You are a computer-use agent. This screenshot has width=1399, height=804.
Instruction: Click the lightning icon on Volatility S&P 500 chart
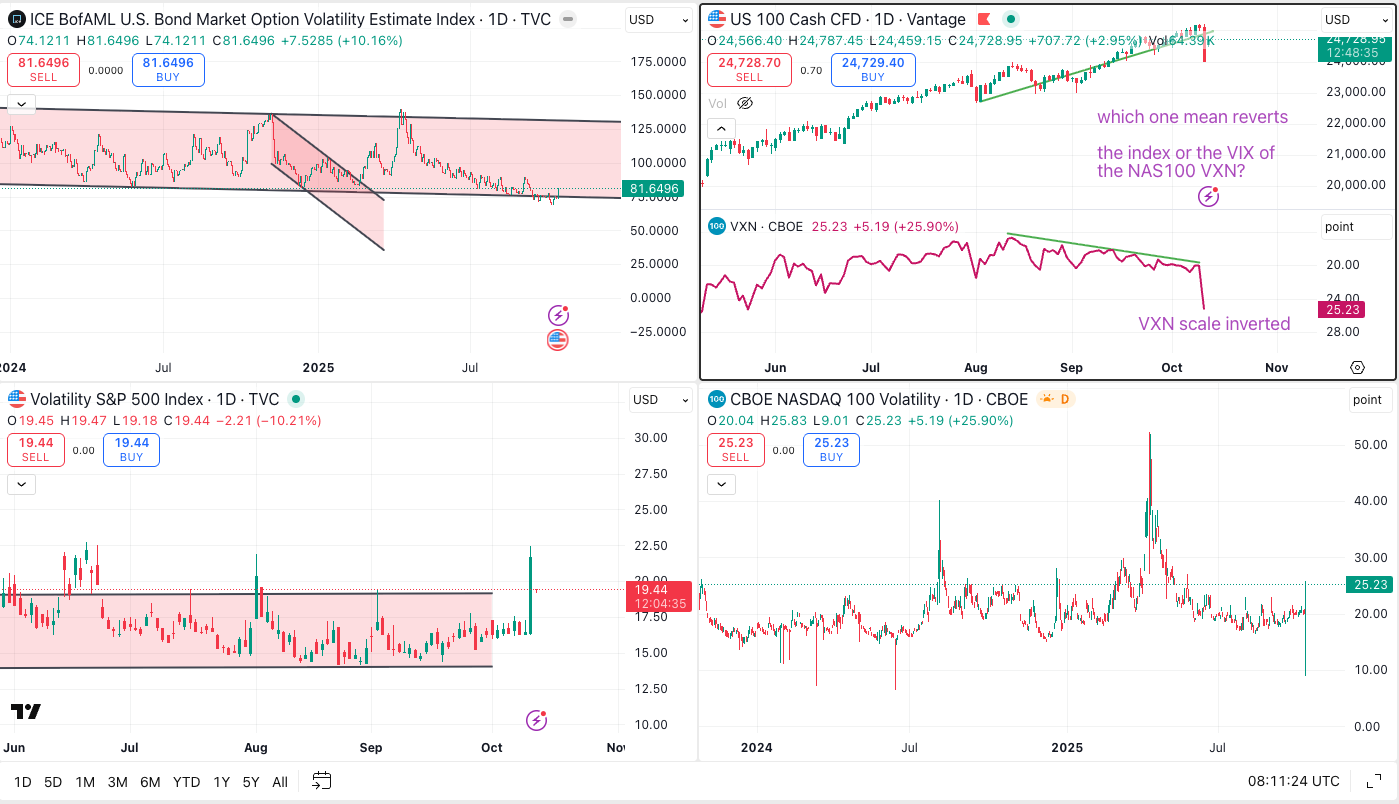(537, 720)
